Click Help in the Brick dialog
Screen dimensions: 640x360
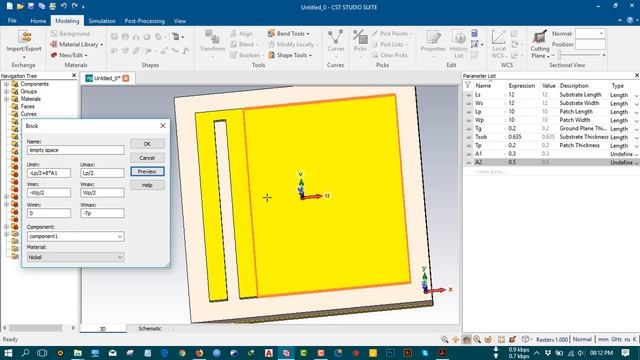point(147,185)
